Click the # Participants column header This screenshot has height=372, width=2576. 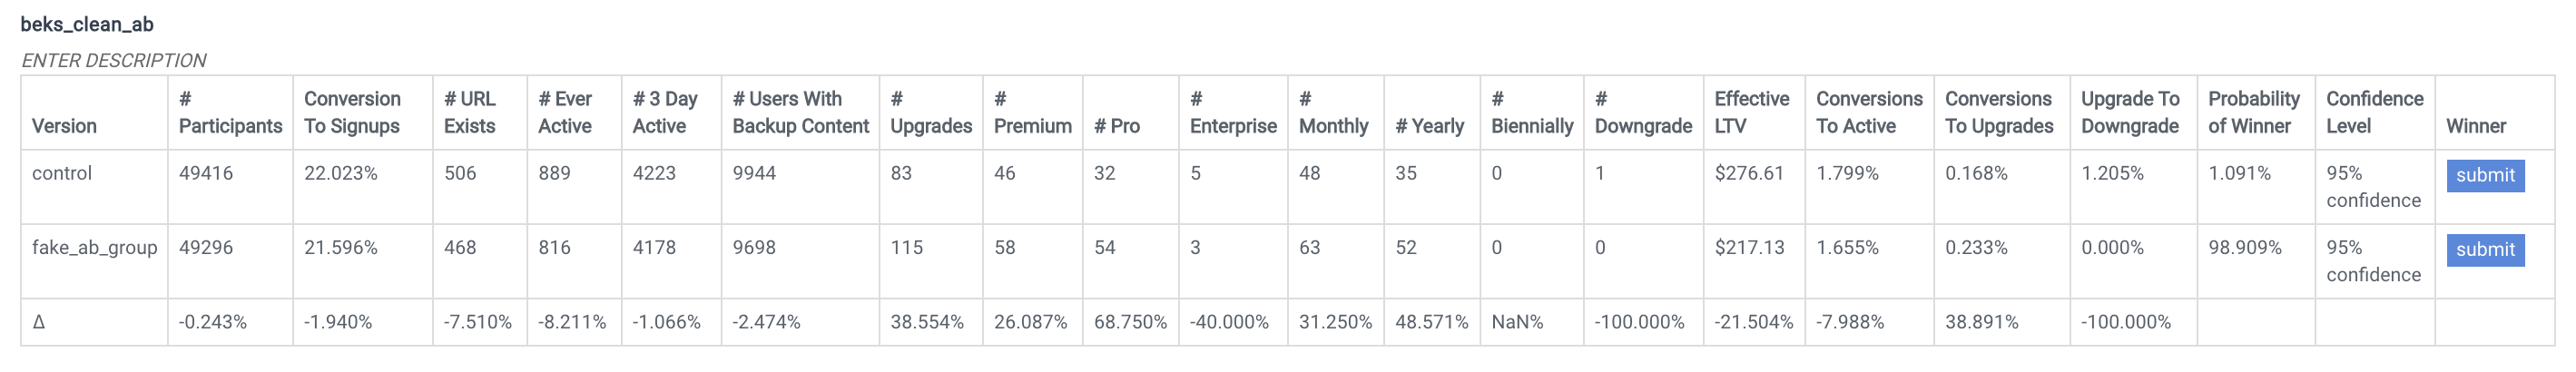pyautogui.click(x=230, y=113)
